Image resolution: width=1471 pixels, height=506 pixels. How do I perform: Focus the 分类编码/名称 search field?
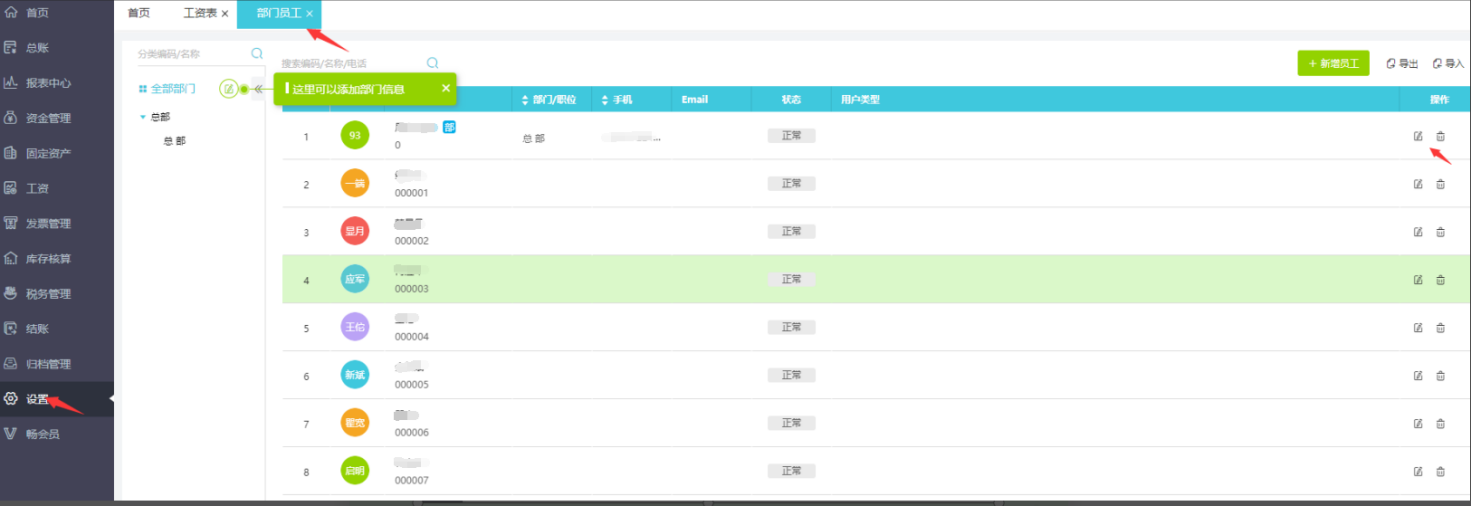[192, 54]
